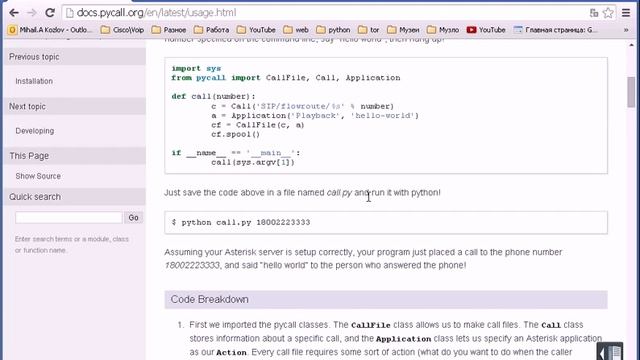Open the Главная страница bookmark
This screenshot has height=360, width=640.
pos(556,30)
